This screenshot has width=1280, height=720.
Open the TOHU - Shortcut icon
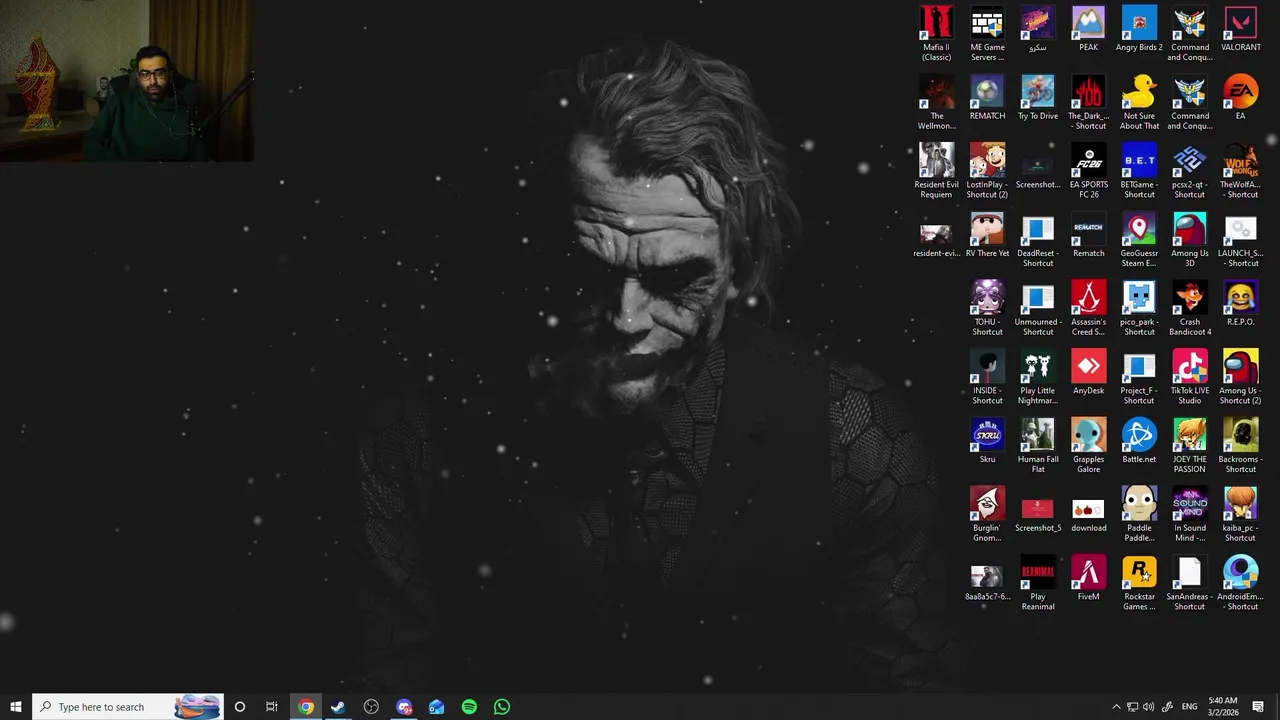coord(987,307)
